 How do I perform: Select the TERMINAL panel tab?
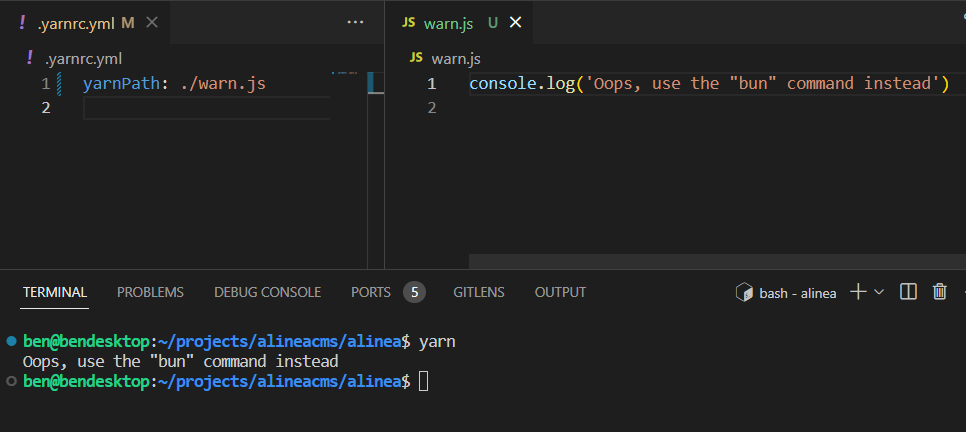pyautogui.click(x=55, y=292)
